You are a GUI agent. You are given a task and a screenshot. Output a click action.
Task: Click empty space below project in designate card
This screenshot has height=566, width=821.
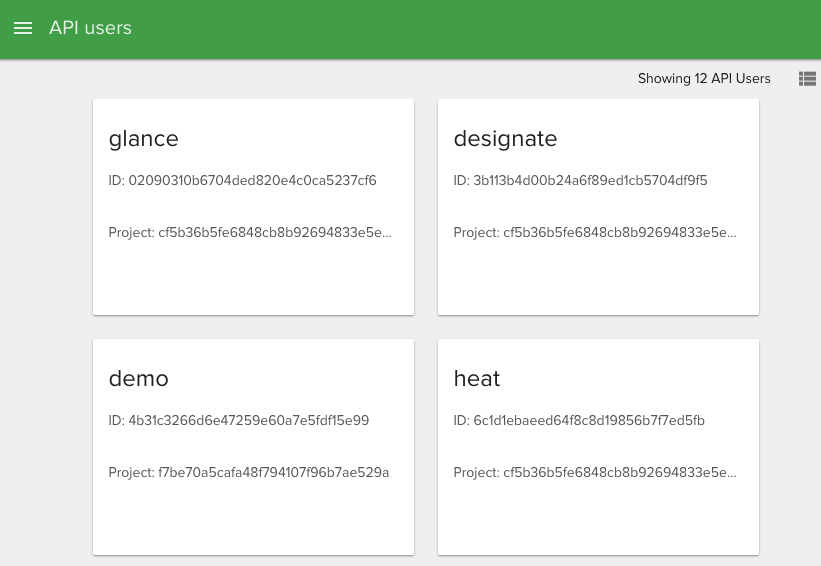(x=598, y=282)
